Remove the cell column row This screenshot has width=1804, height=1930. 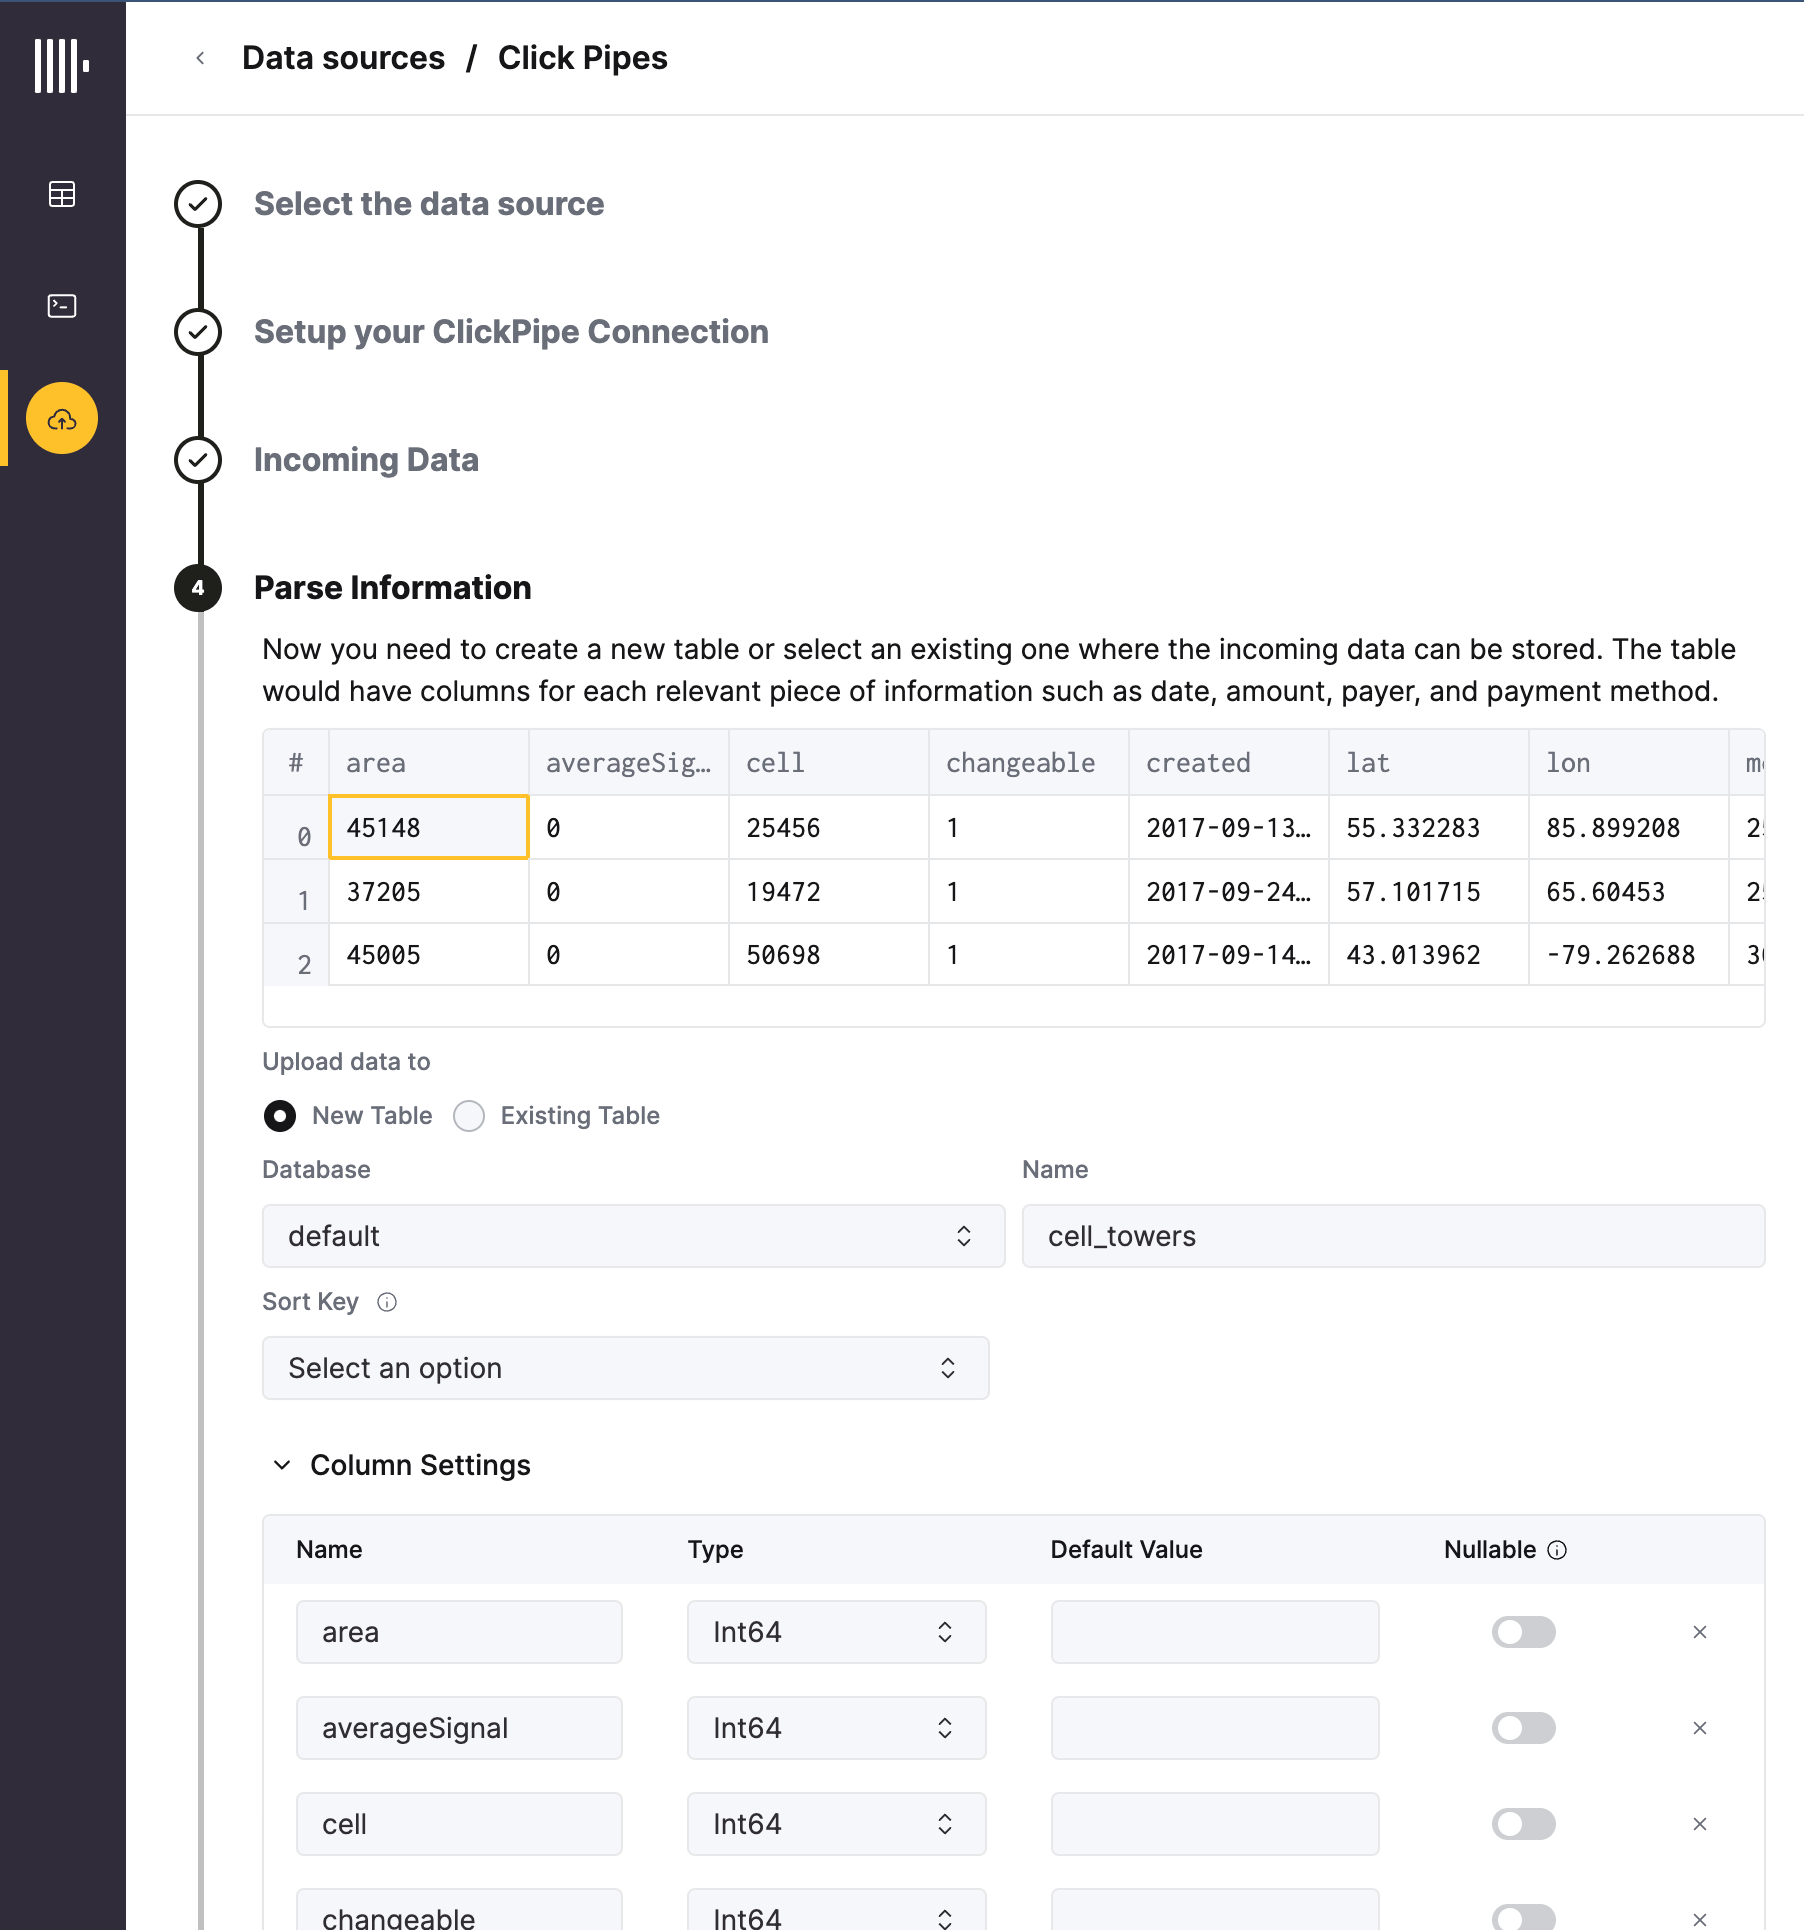coord(1700,1824)
